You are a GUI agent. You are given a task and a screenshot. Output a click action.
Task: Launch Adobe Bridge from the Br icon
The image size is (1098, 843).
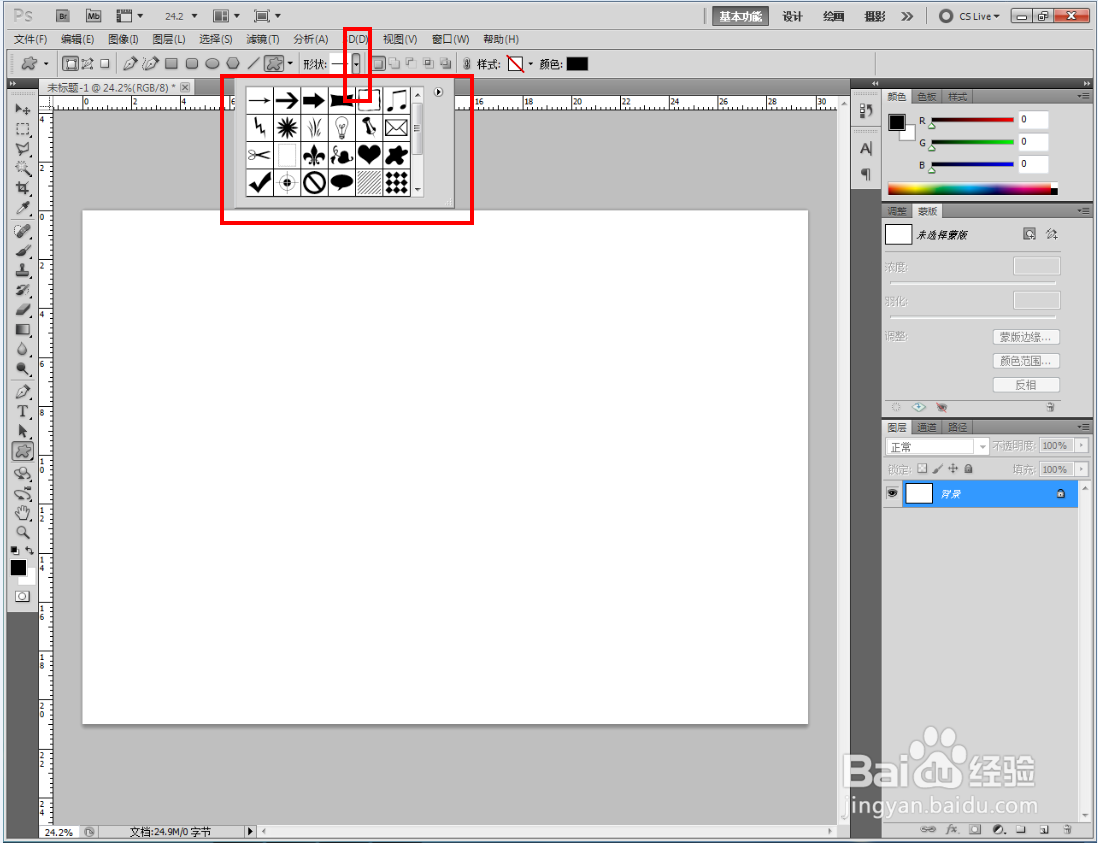(63, 15)
